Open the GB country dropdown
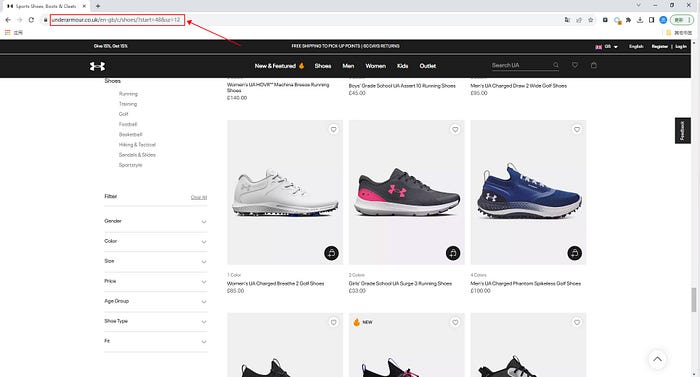The height and width of the screenshot is (377, 700). coord(607,46)
